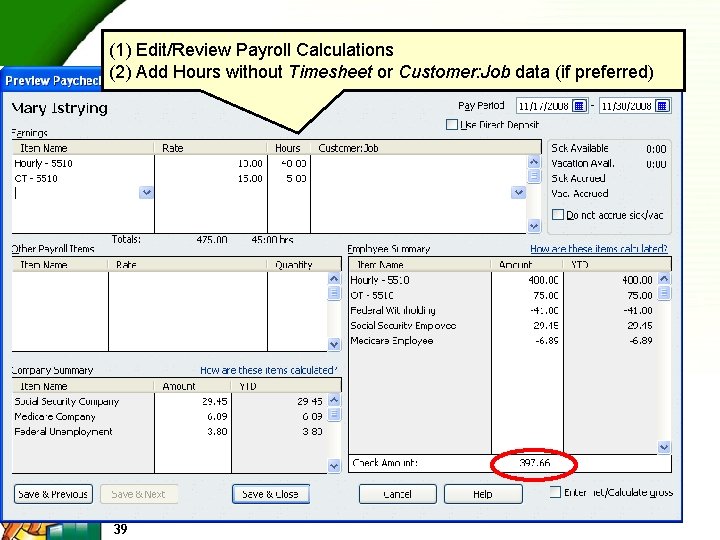
Task: Click the Save & Previous button
Action: (53, 494)
